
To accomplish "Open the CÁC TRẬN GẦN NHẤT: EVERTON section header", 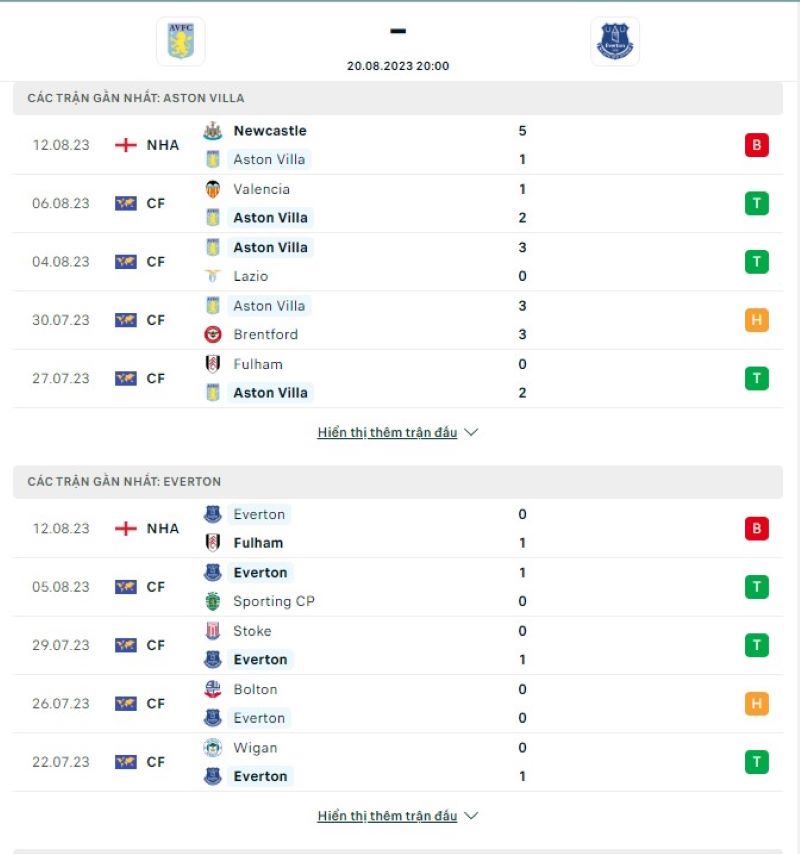I will pyautogui.click(x=127, y=481).
